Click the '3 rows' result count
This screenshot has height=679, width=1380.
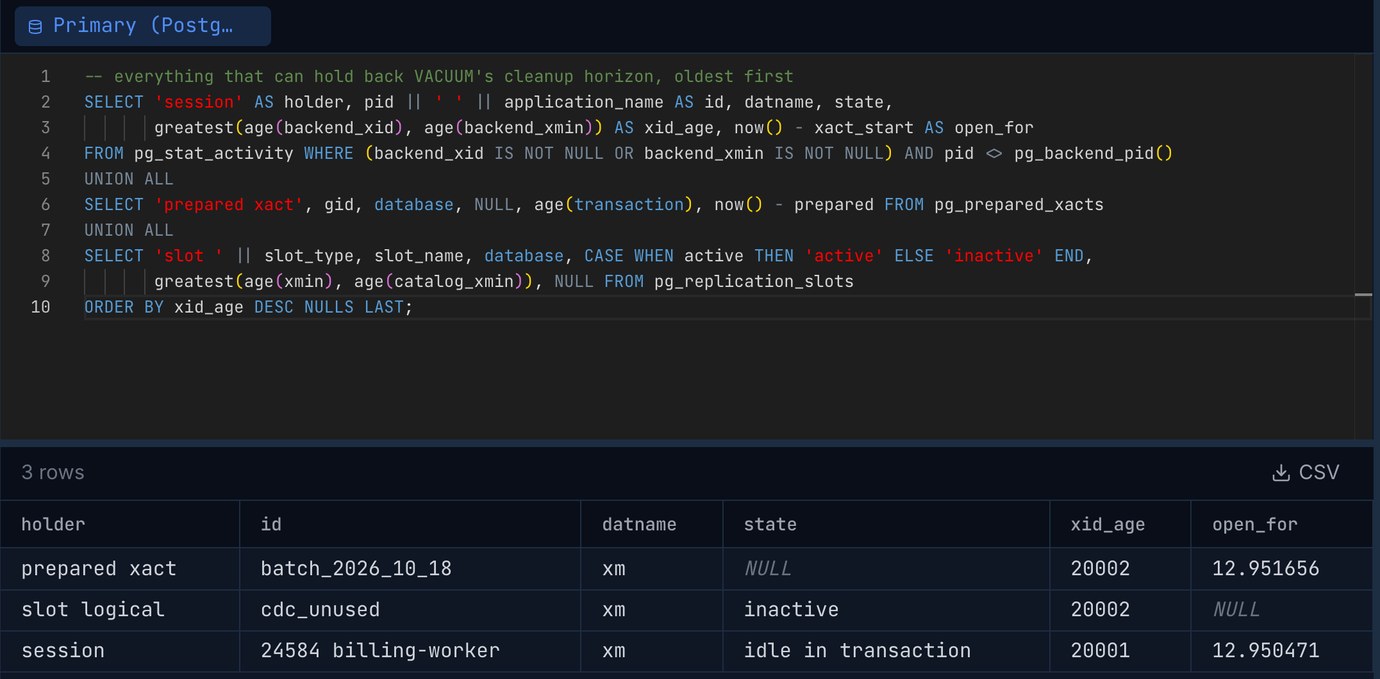coord(53,472)
